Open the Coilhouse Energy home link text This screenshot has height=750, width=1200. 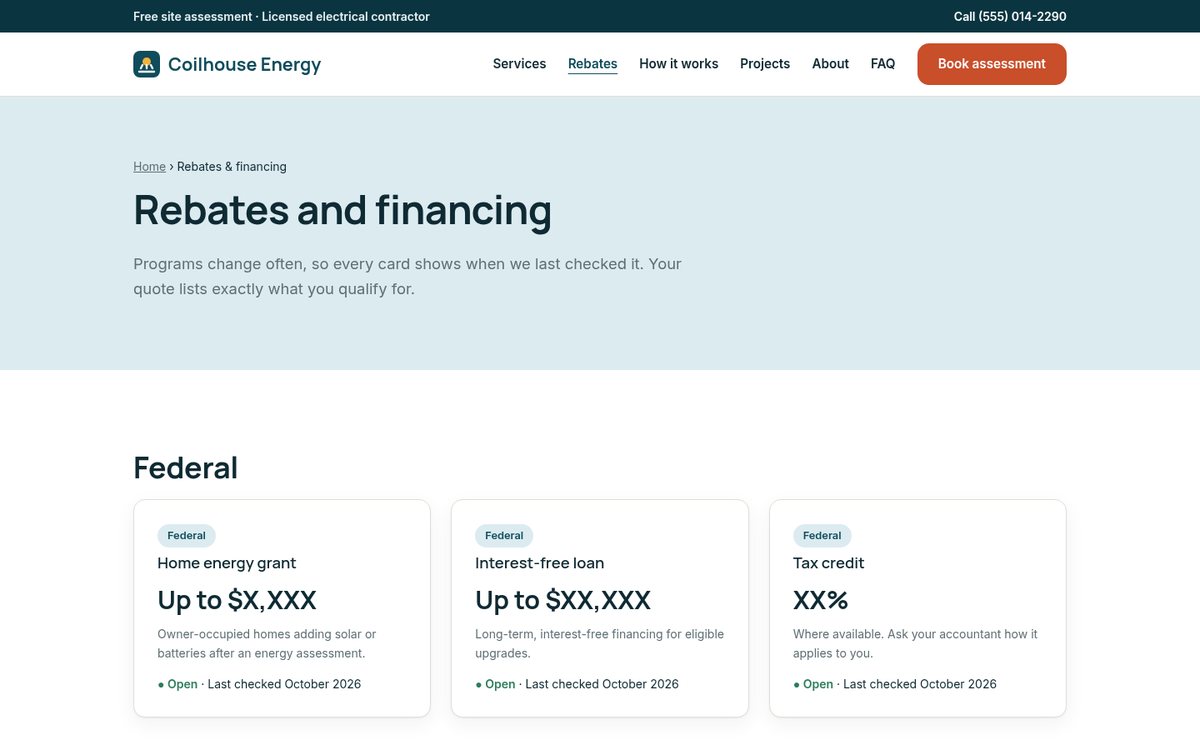[244, 65]
